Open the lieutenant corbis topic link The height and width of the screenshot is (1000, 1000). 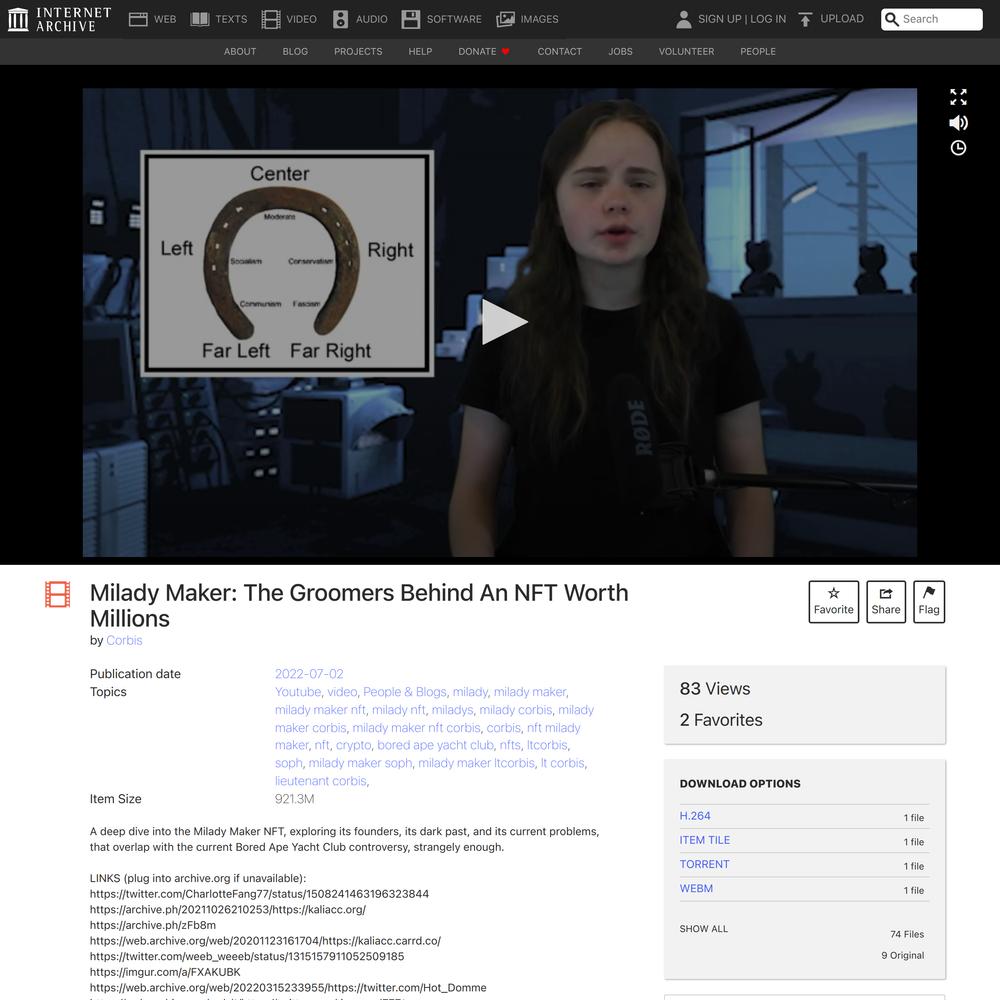321,781
